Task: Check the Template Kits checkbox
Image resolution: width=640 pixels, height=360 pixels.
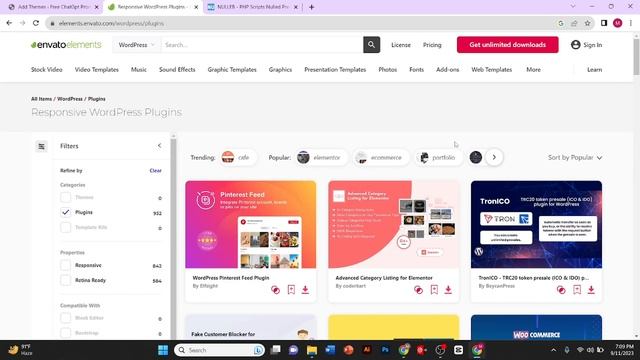Action: 65,227
